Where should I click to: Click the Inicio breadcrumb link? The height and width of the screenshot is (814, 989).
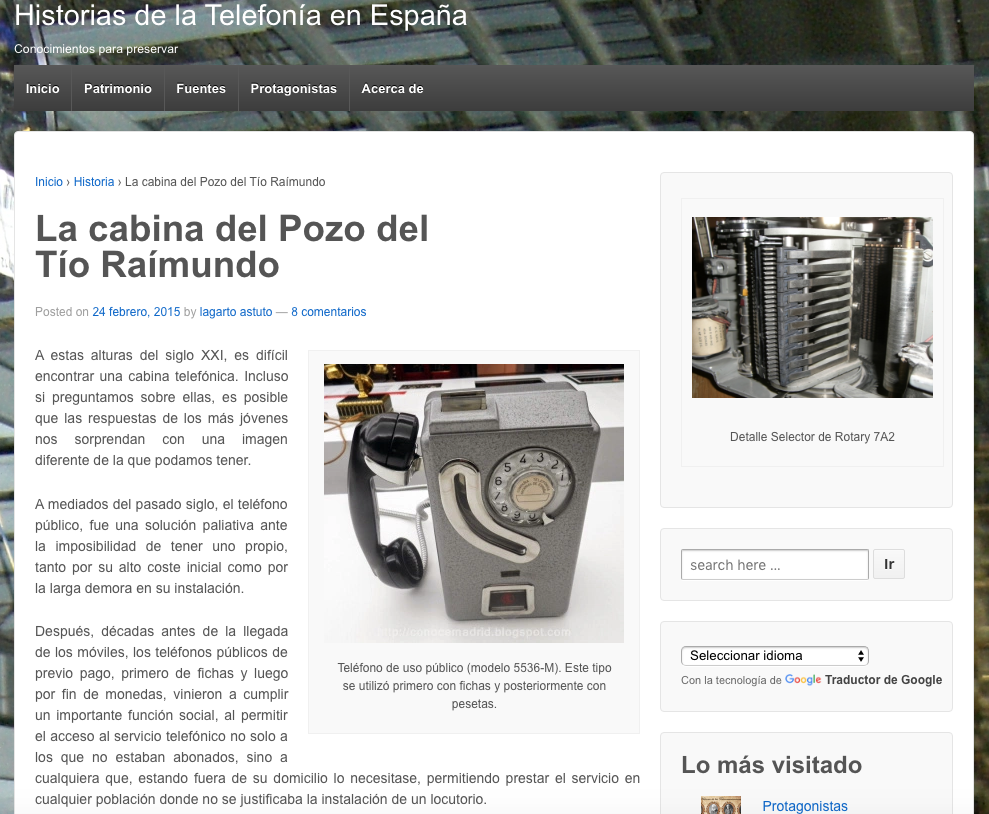coord(48,182)
